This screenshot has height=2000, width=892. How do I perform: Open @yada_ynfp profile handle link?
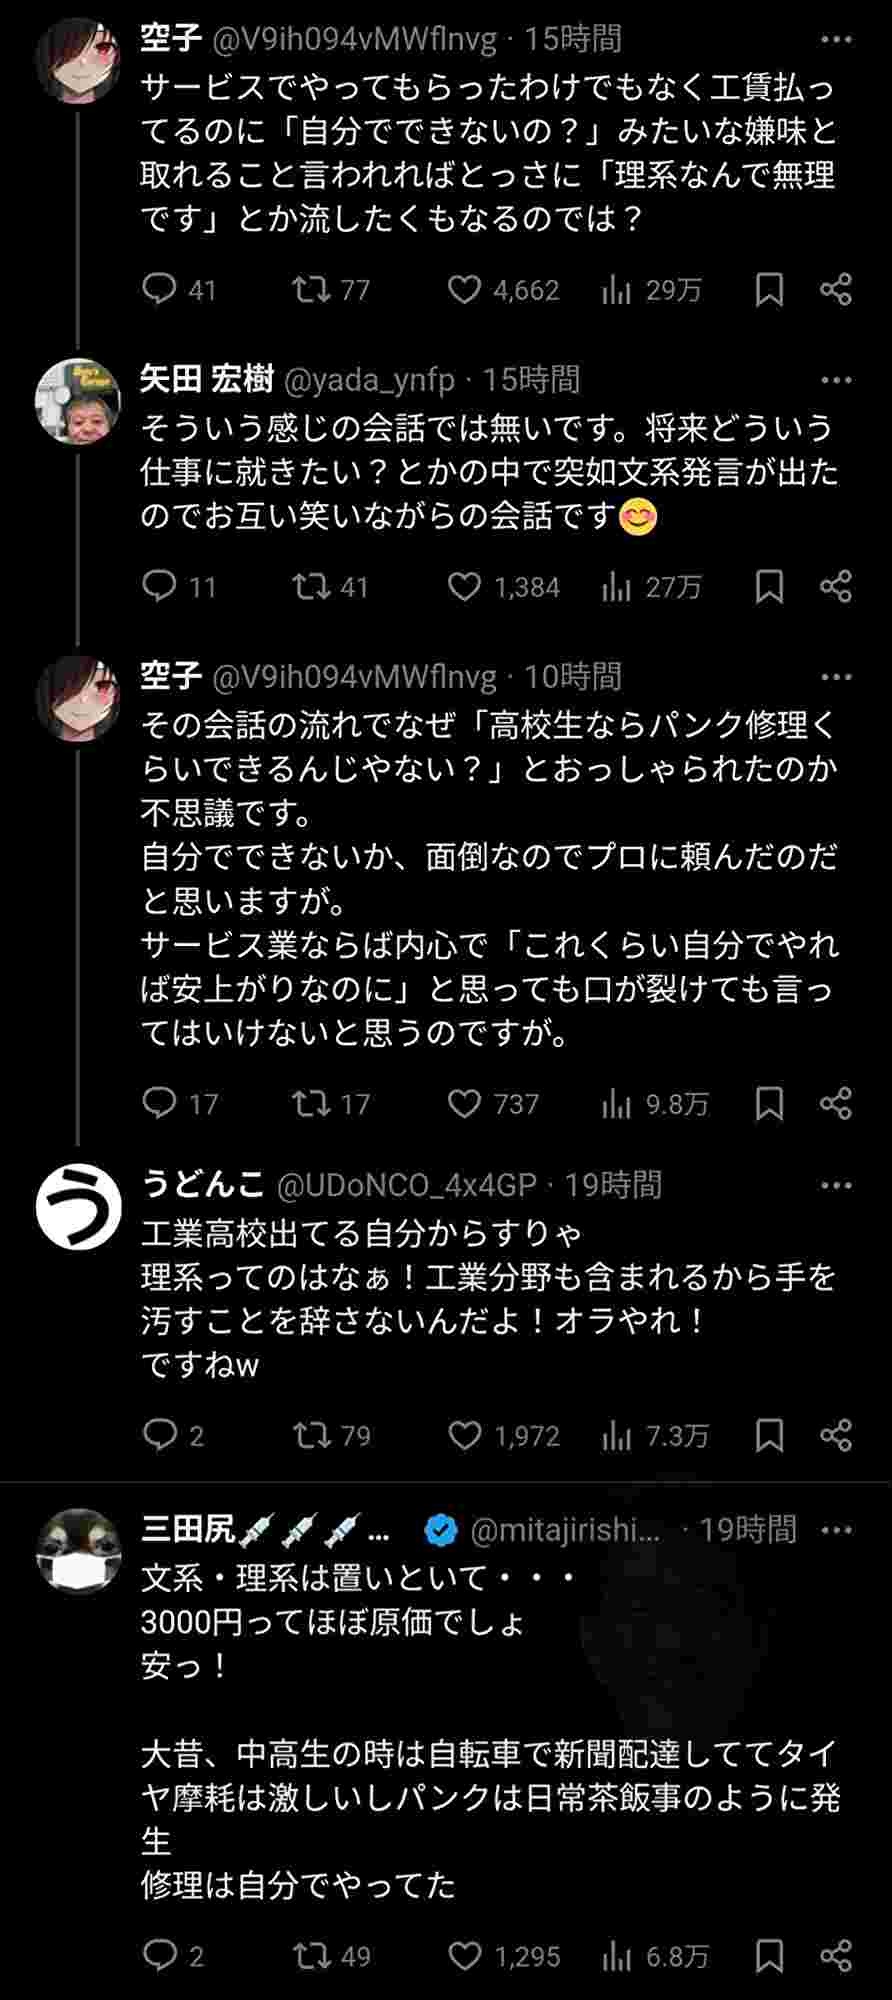coord(370,380)
